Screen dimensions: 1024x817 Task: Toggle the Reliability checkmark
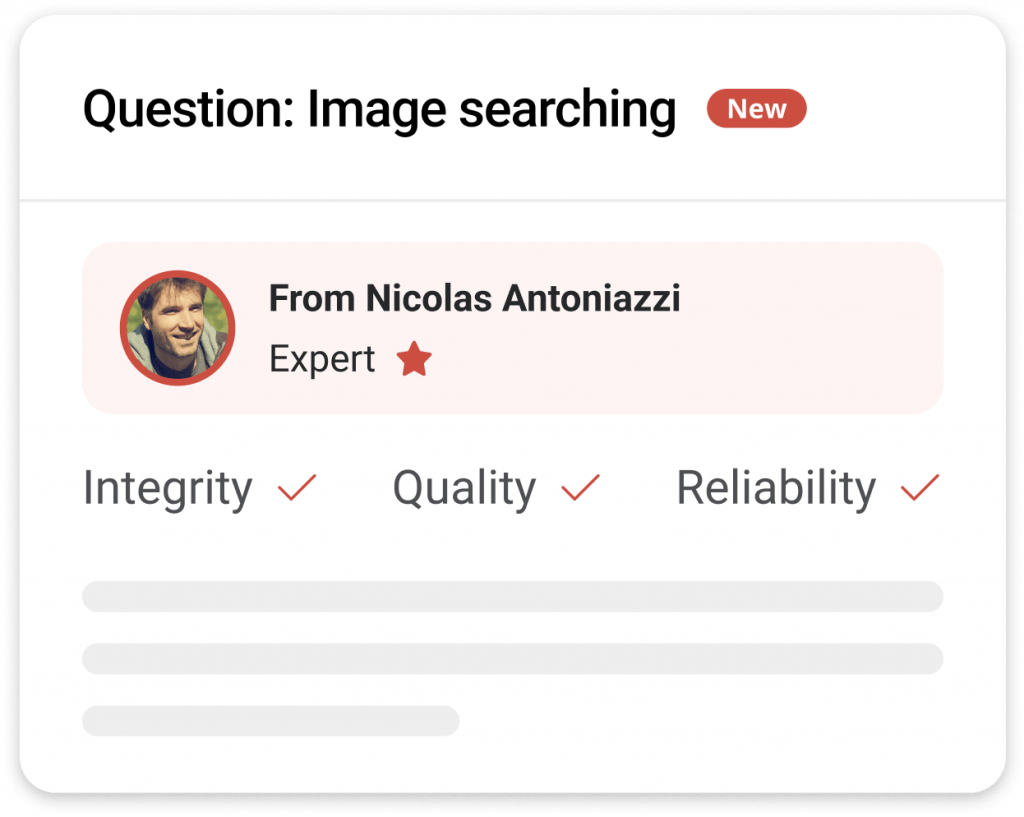pos(920,488)
